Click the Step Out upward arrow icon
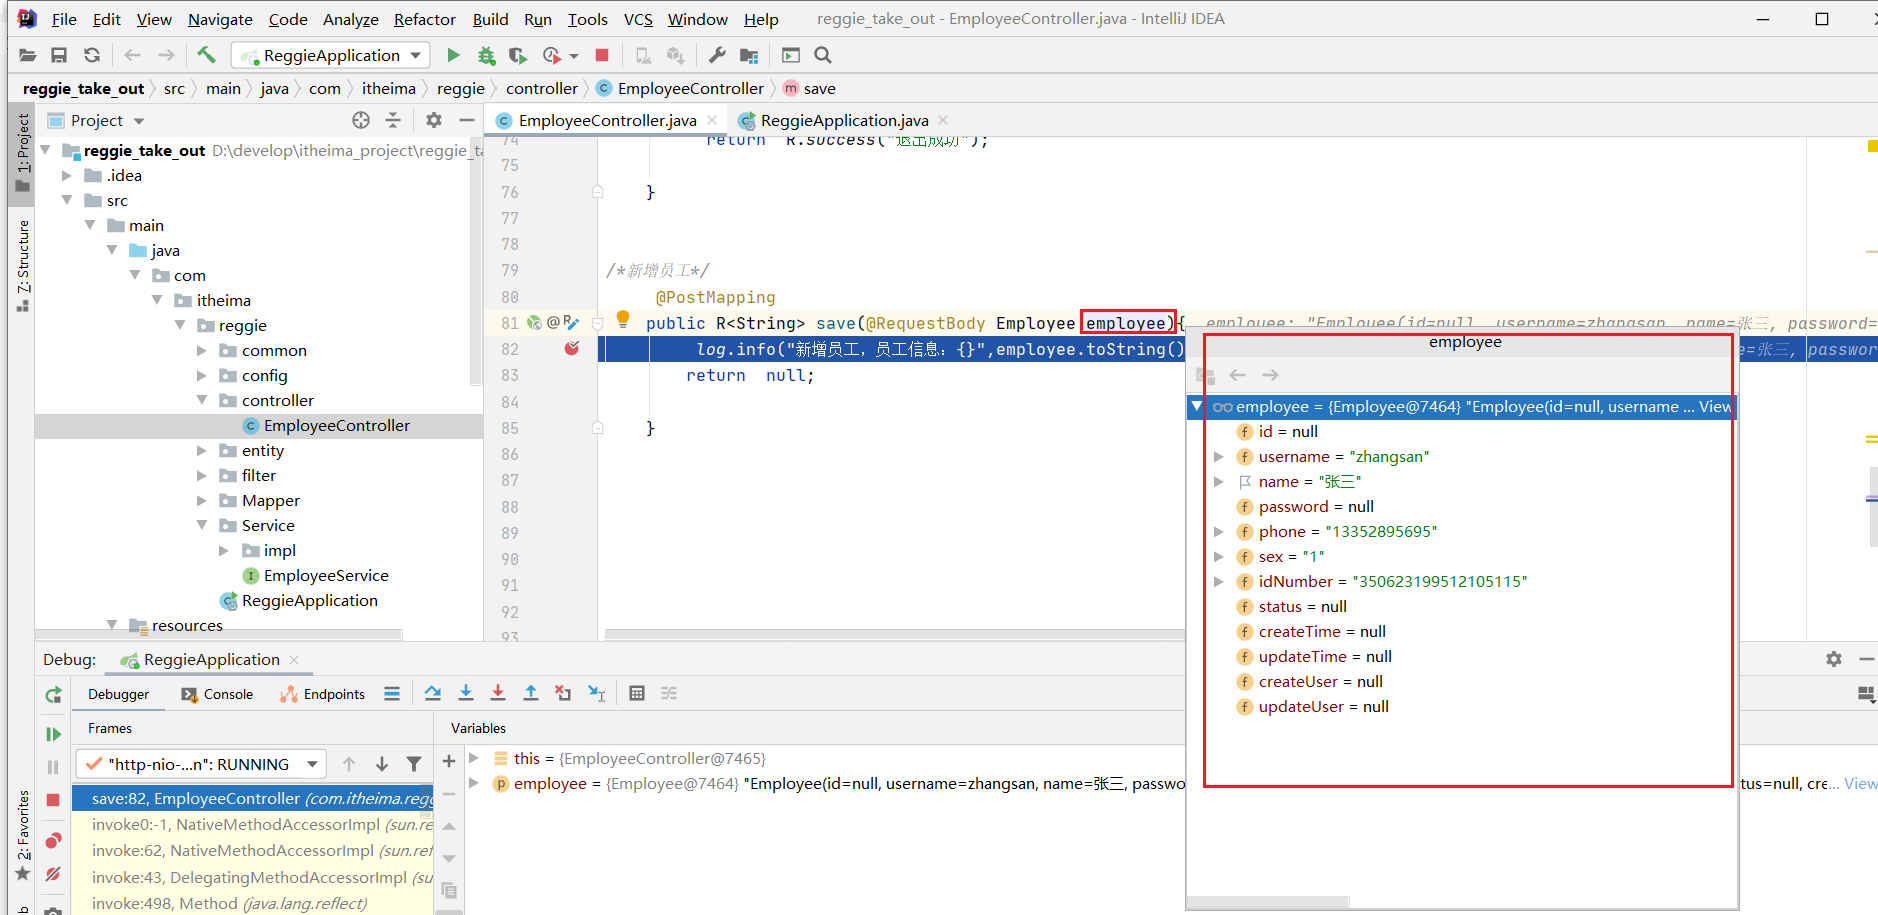Viewport: 1878px width, 915px height. pos(531,693)
